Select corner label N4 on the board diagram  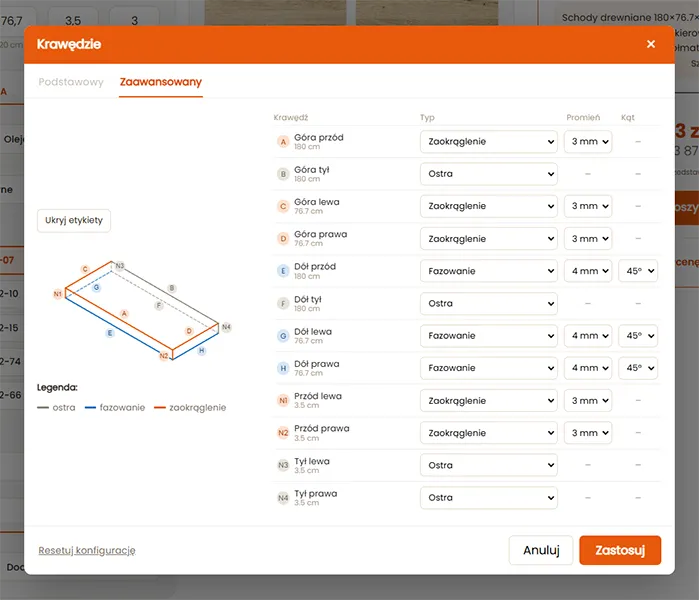[226, 327]
